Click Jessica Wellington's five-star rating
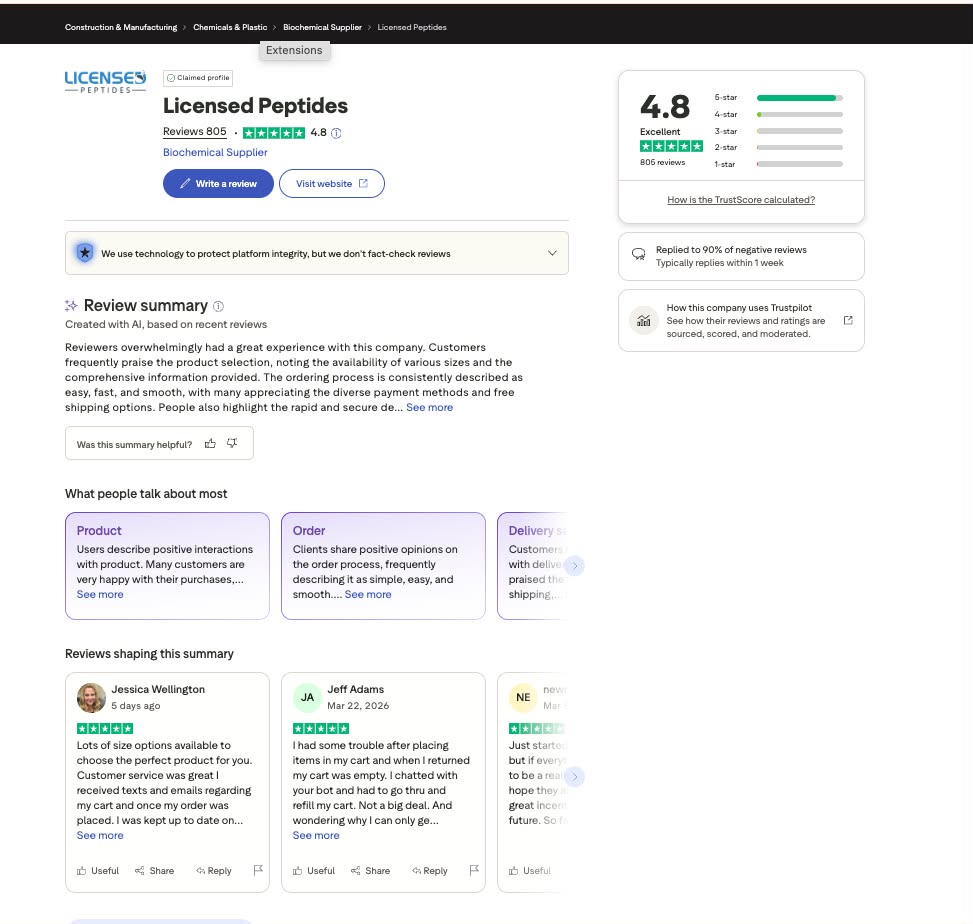The height and width of the screenshot is (924, 973). point(105,729)
